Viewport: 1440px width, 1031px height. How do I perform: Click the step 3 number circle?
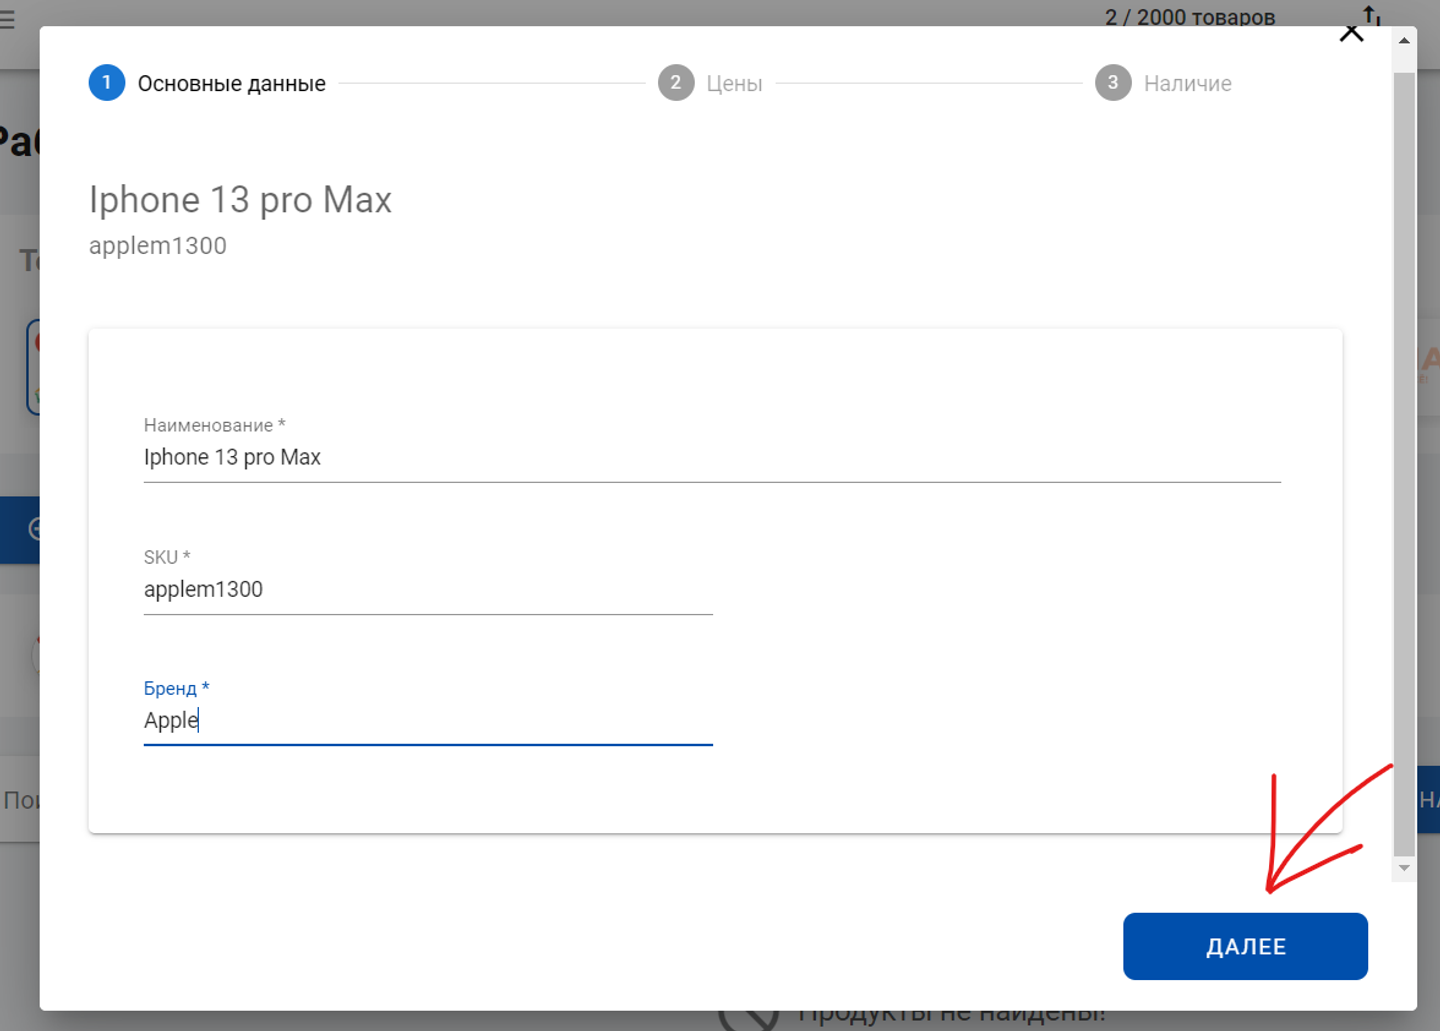(1112, 83)
